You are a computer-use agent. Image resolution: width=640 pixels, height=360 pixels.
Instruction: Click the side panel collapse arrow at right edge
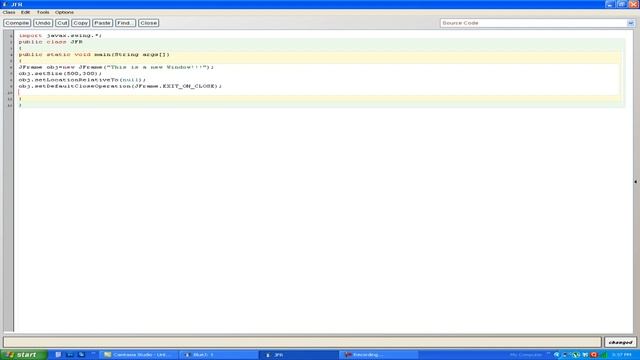click(x=636, y=182)
